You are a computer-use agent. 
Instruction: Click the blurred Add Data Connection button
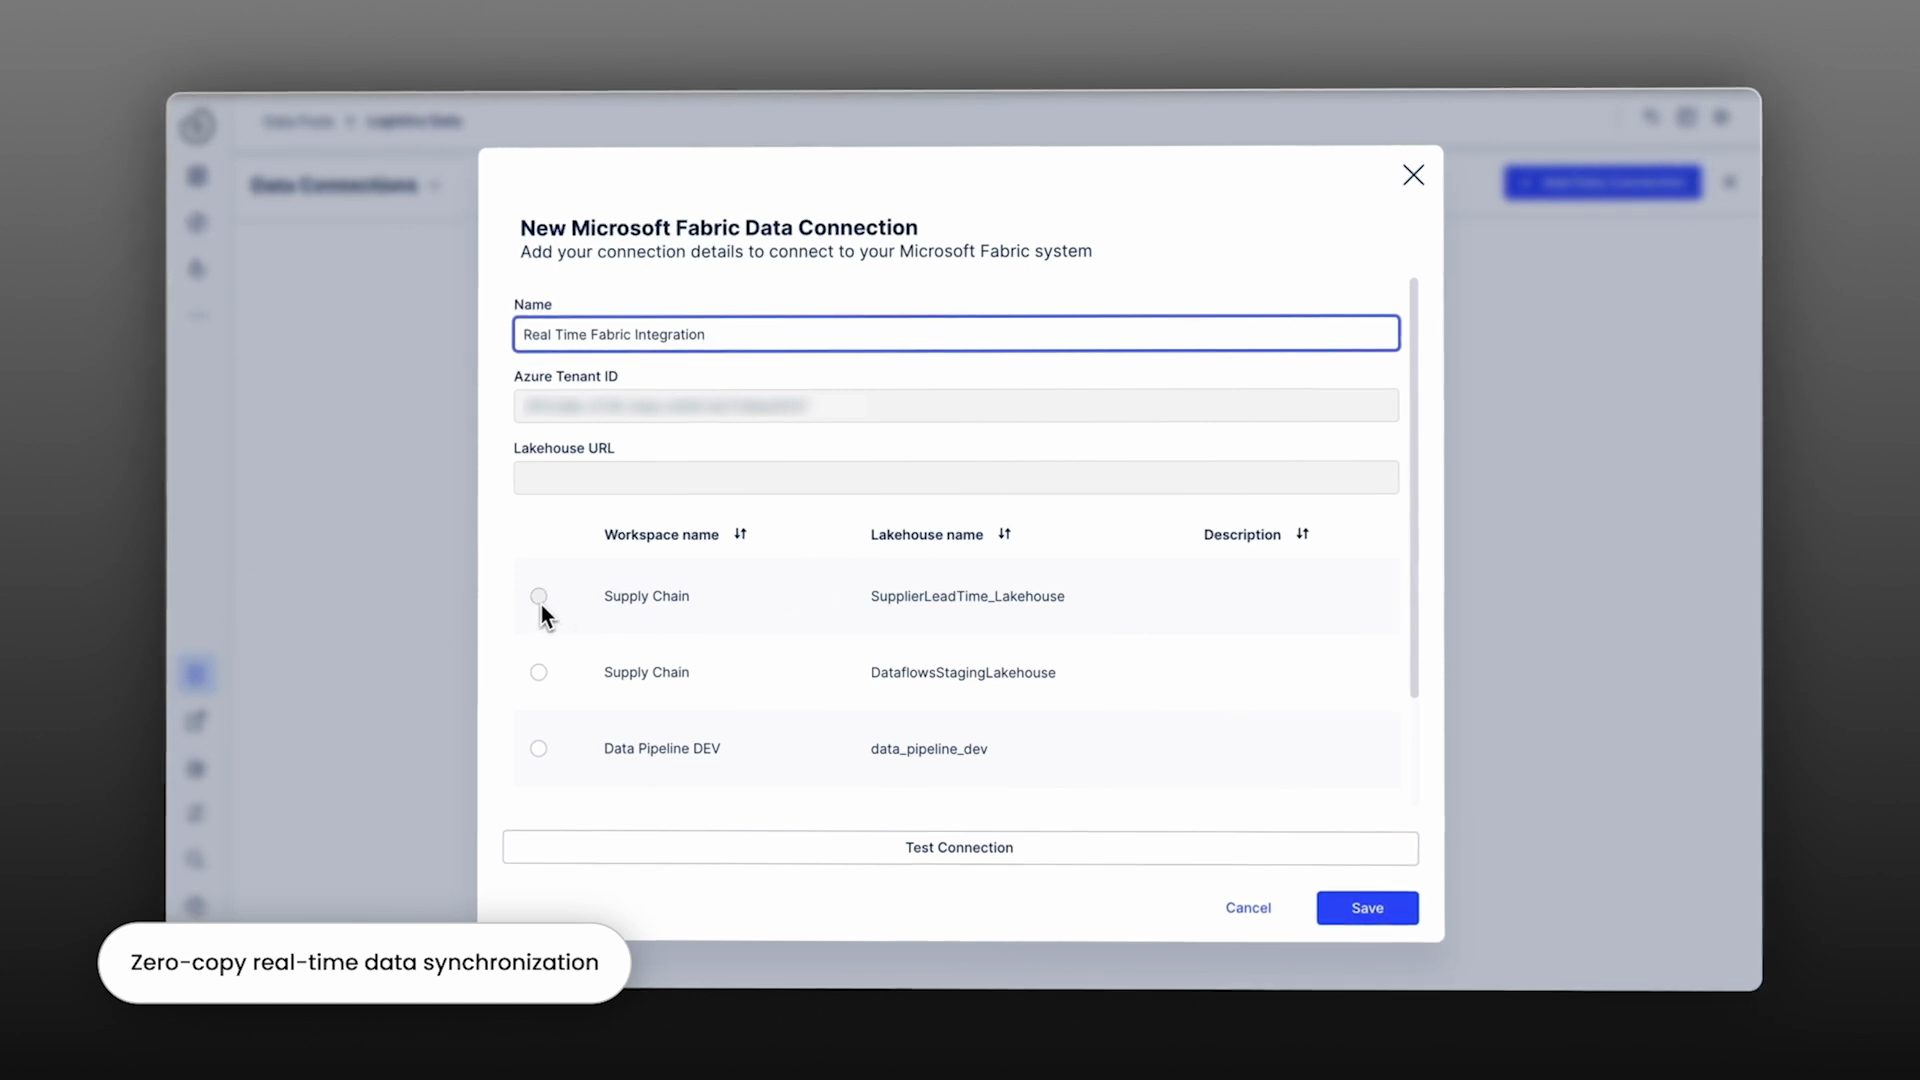1603,183
